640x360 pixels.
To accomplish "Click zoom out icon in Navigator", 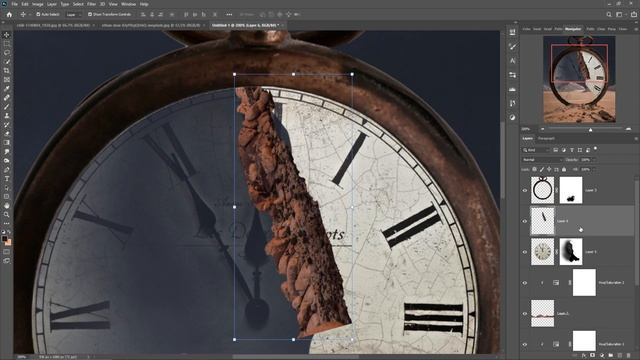I will (x=542, y=129).
